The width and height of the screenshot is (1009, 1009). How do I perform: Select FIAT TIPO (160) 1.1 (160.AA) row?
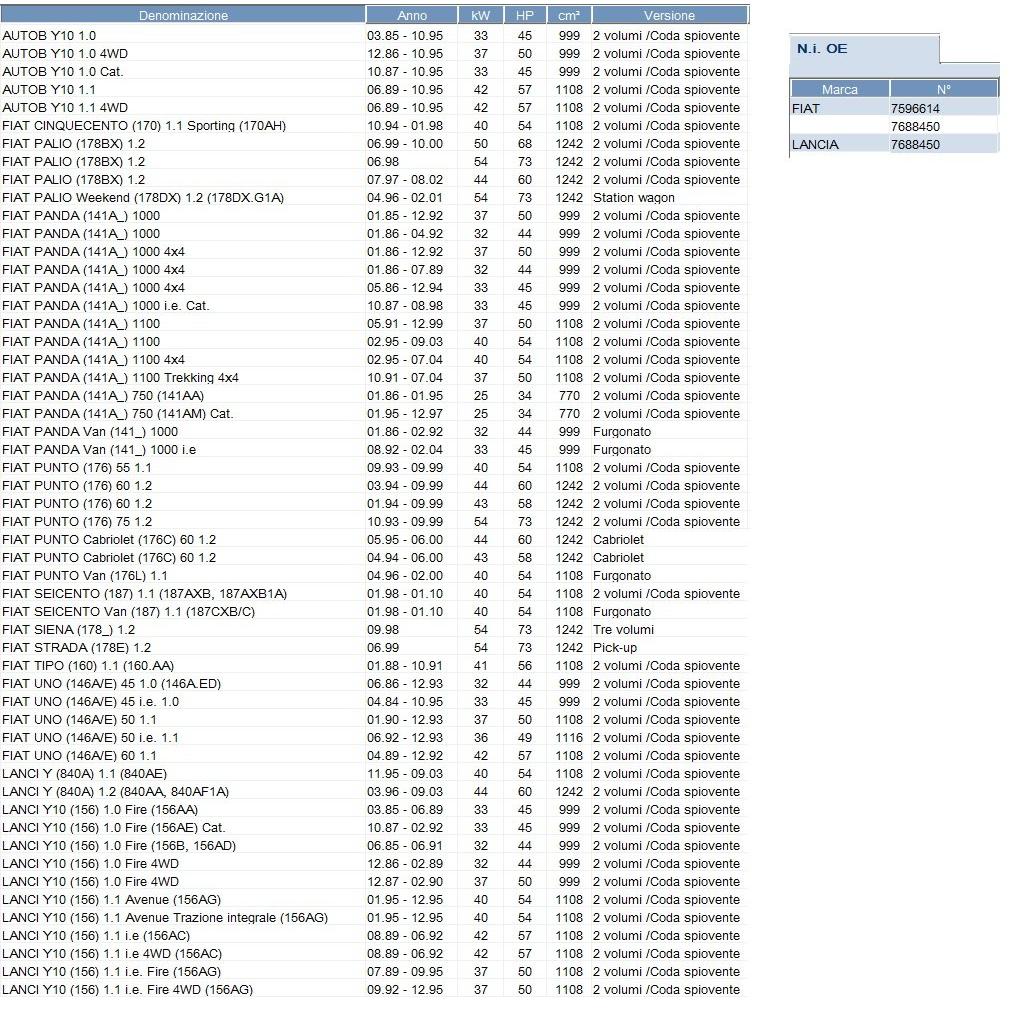point(375,666)
